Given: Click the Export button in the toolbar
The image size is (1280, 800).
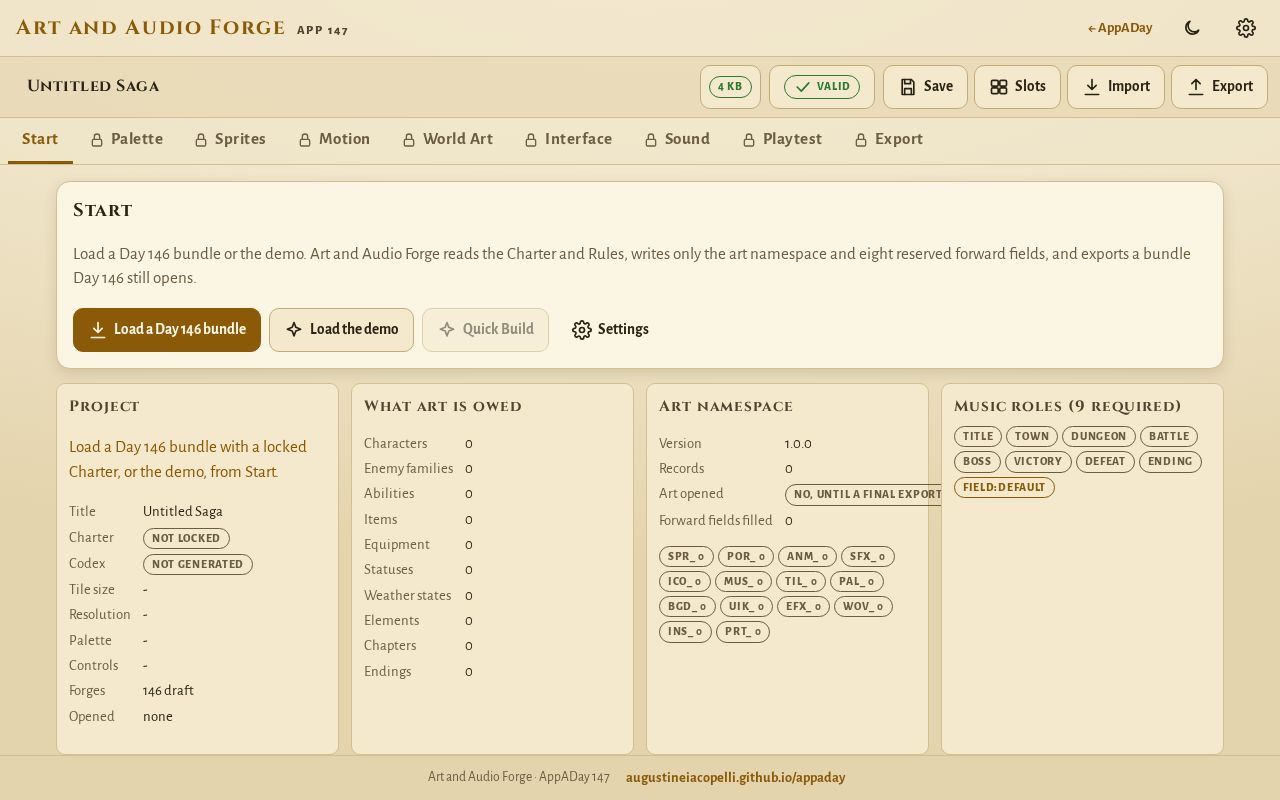Looking at the screenshot, I should [x=1219, y=87].
